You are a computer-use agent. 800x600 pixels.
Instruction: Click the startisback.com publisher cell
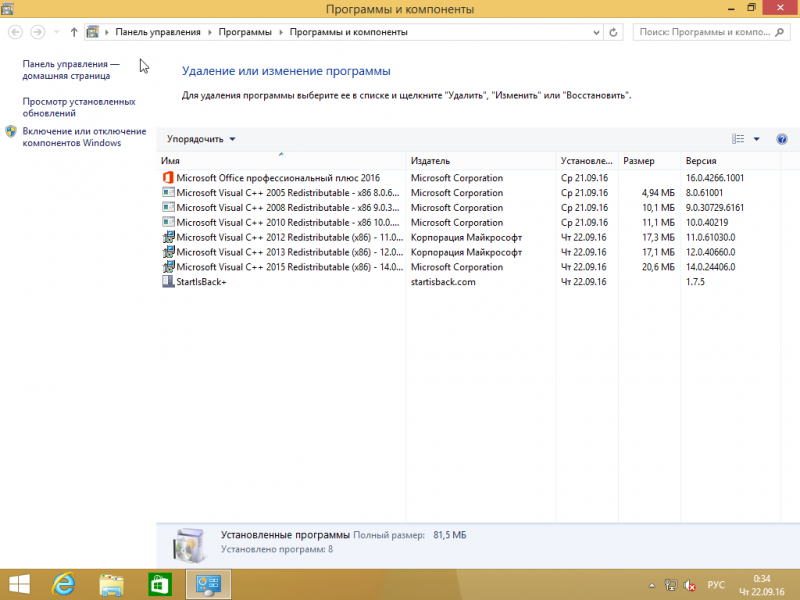[x=443, y=281]
